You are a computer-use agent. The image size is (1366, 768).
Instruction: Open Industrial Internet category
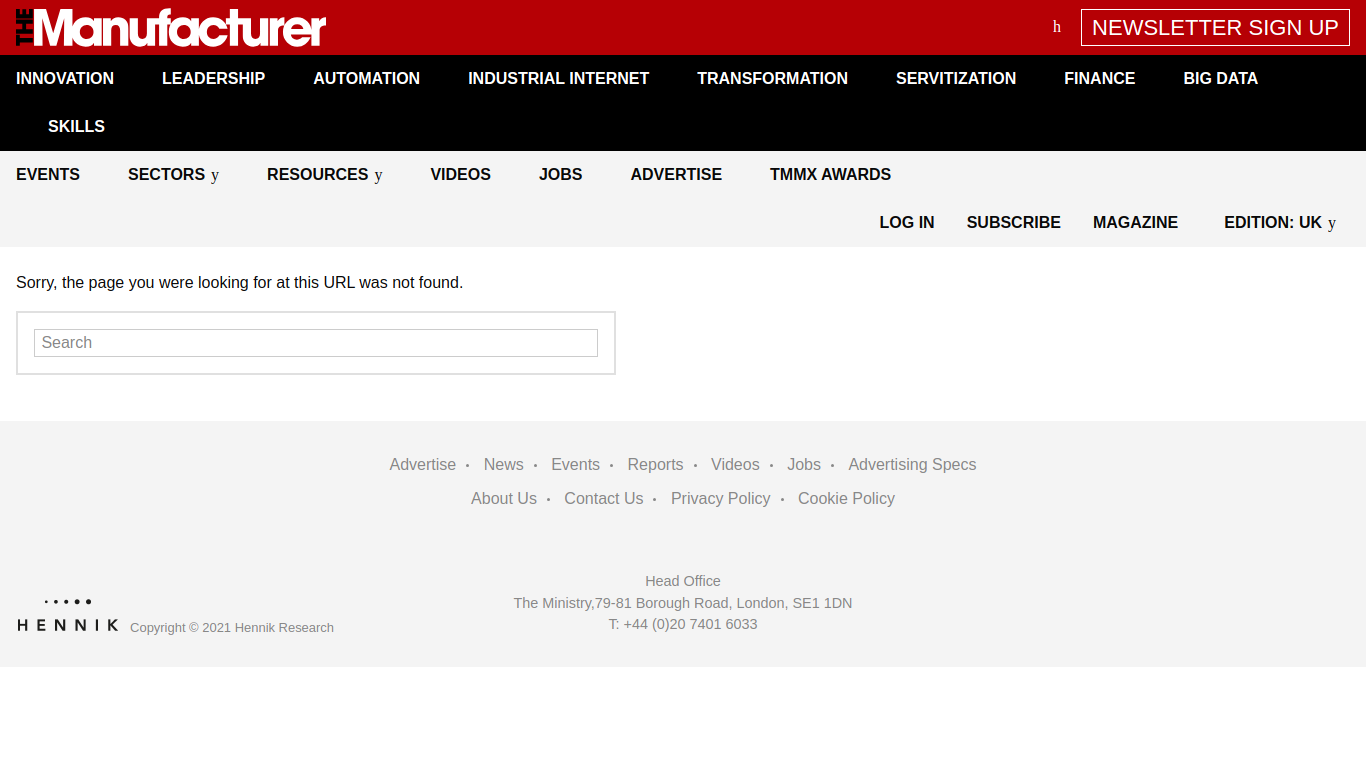coord(558,78)
